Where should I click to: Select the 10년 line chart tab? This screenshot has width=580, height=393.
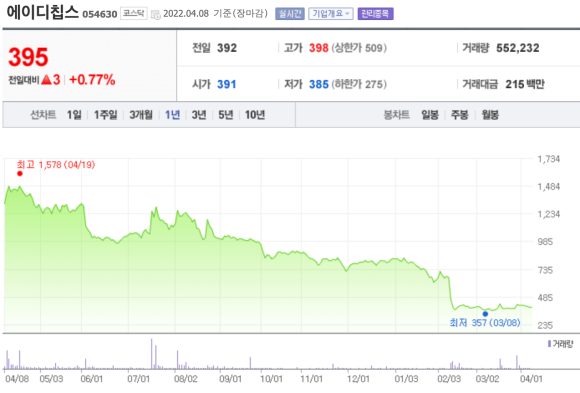tap(255, 115)
